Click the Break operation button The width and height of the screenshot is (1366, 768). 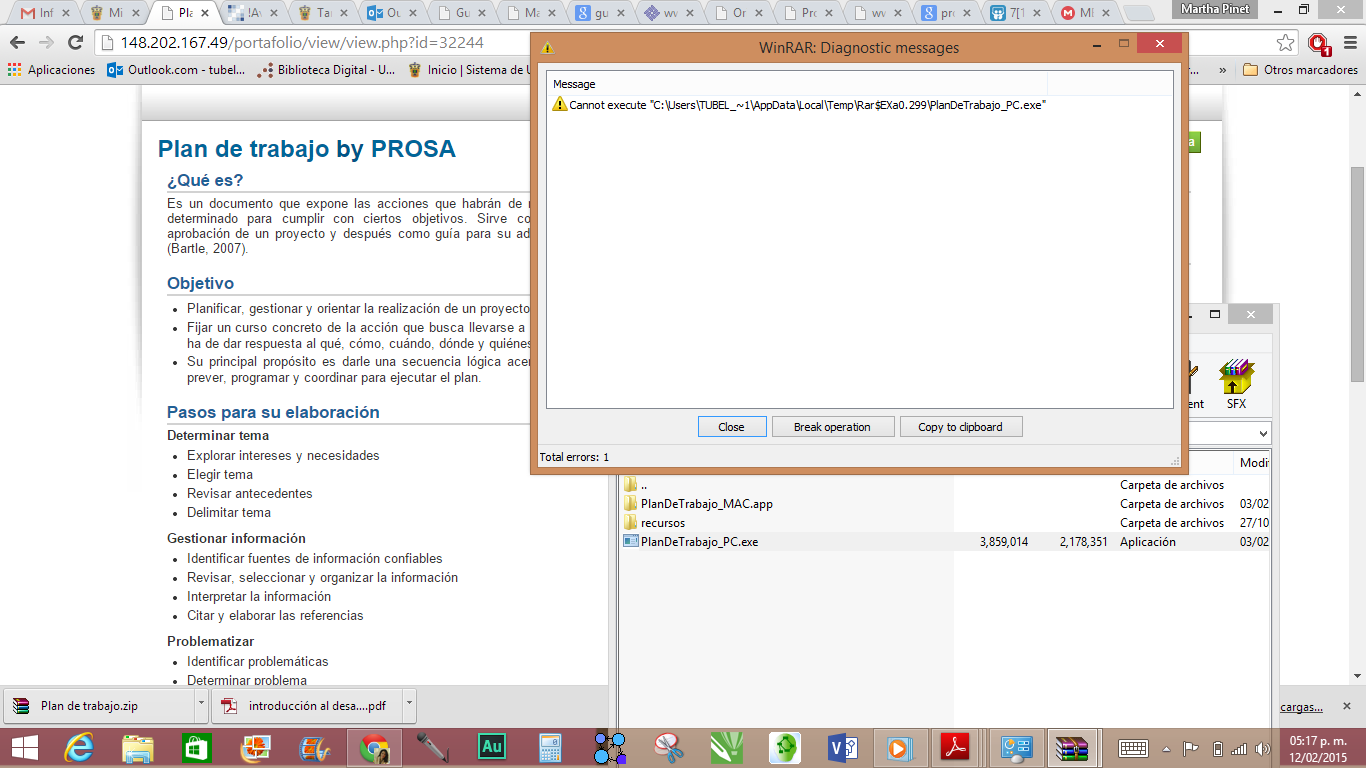point(832,427)
